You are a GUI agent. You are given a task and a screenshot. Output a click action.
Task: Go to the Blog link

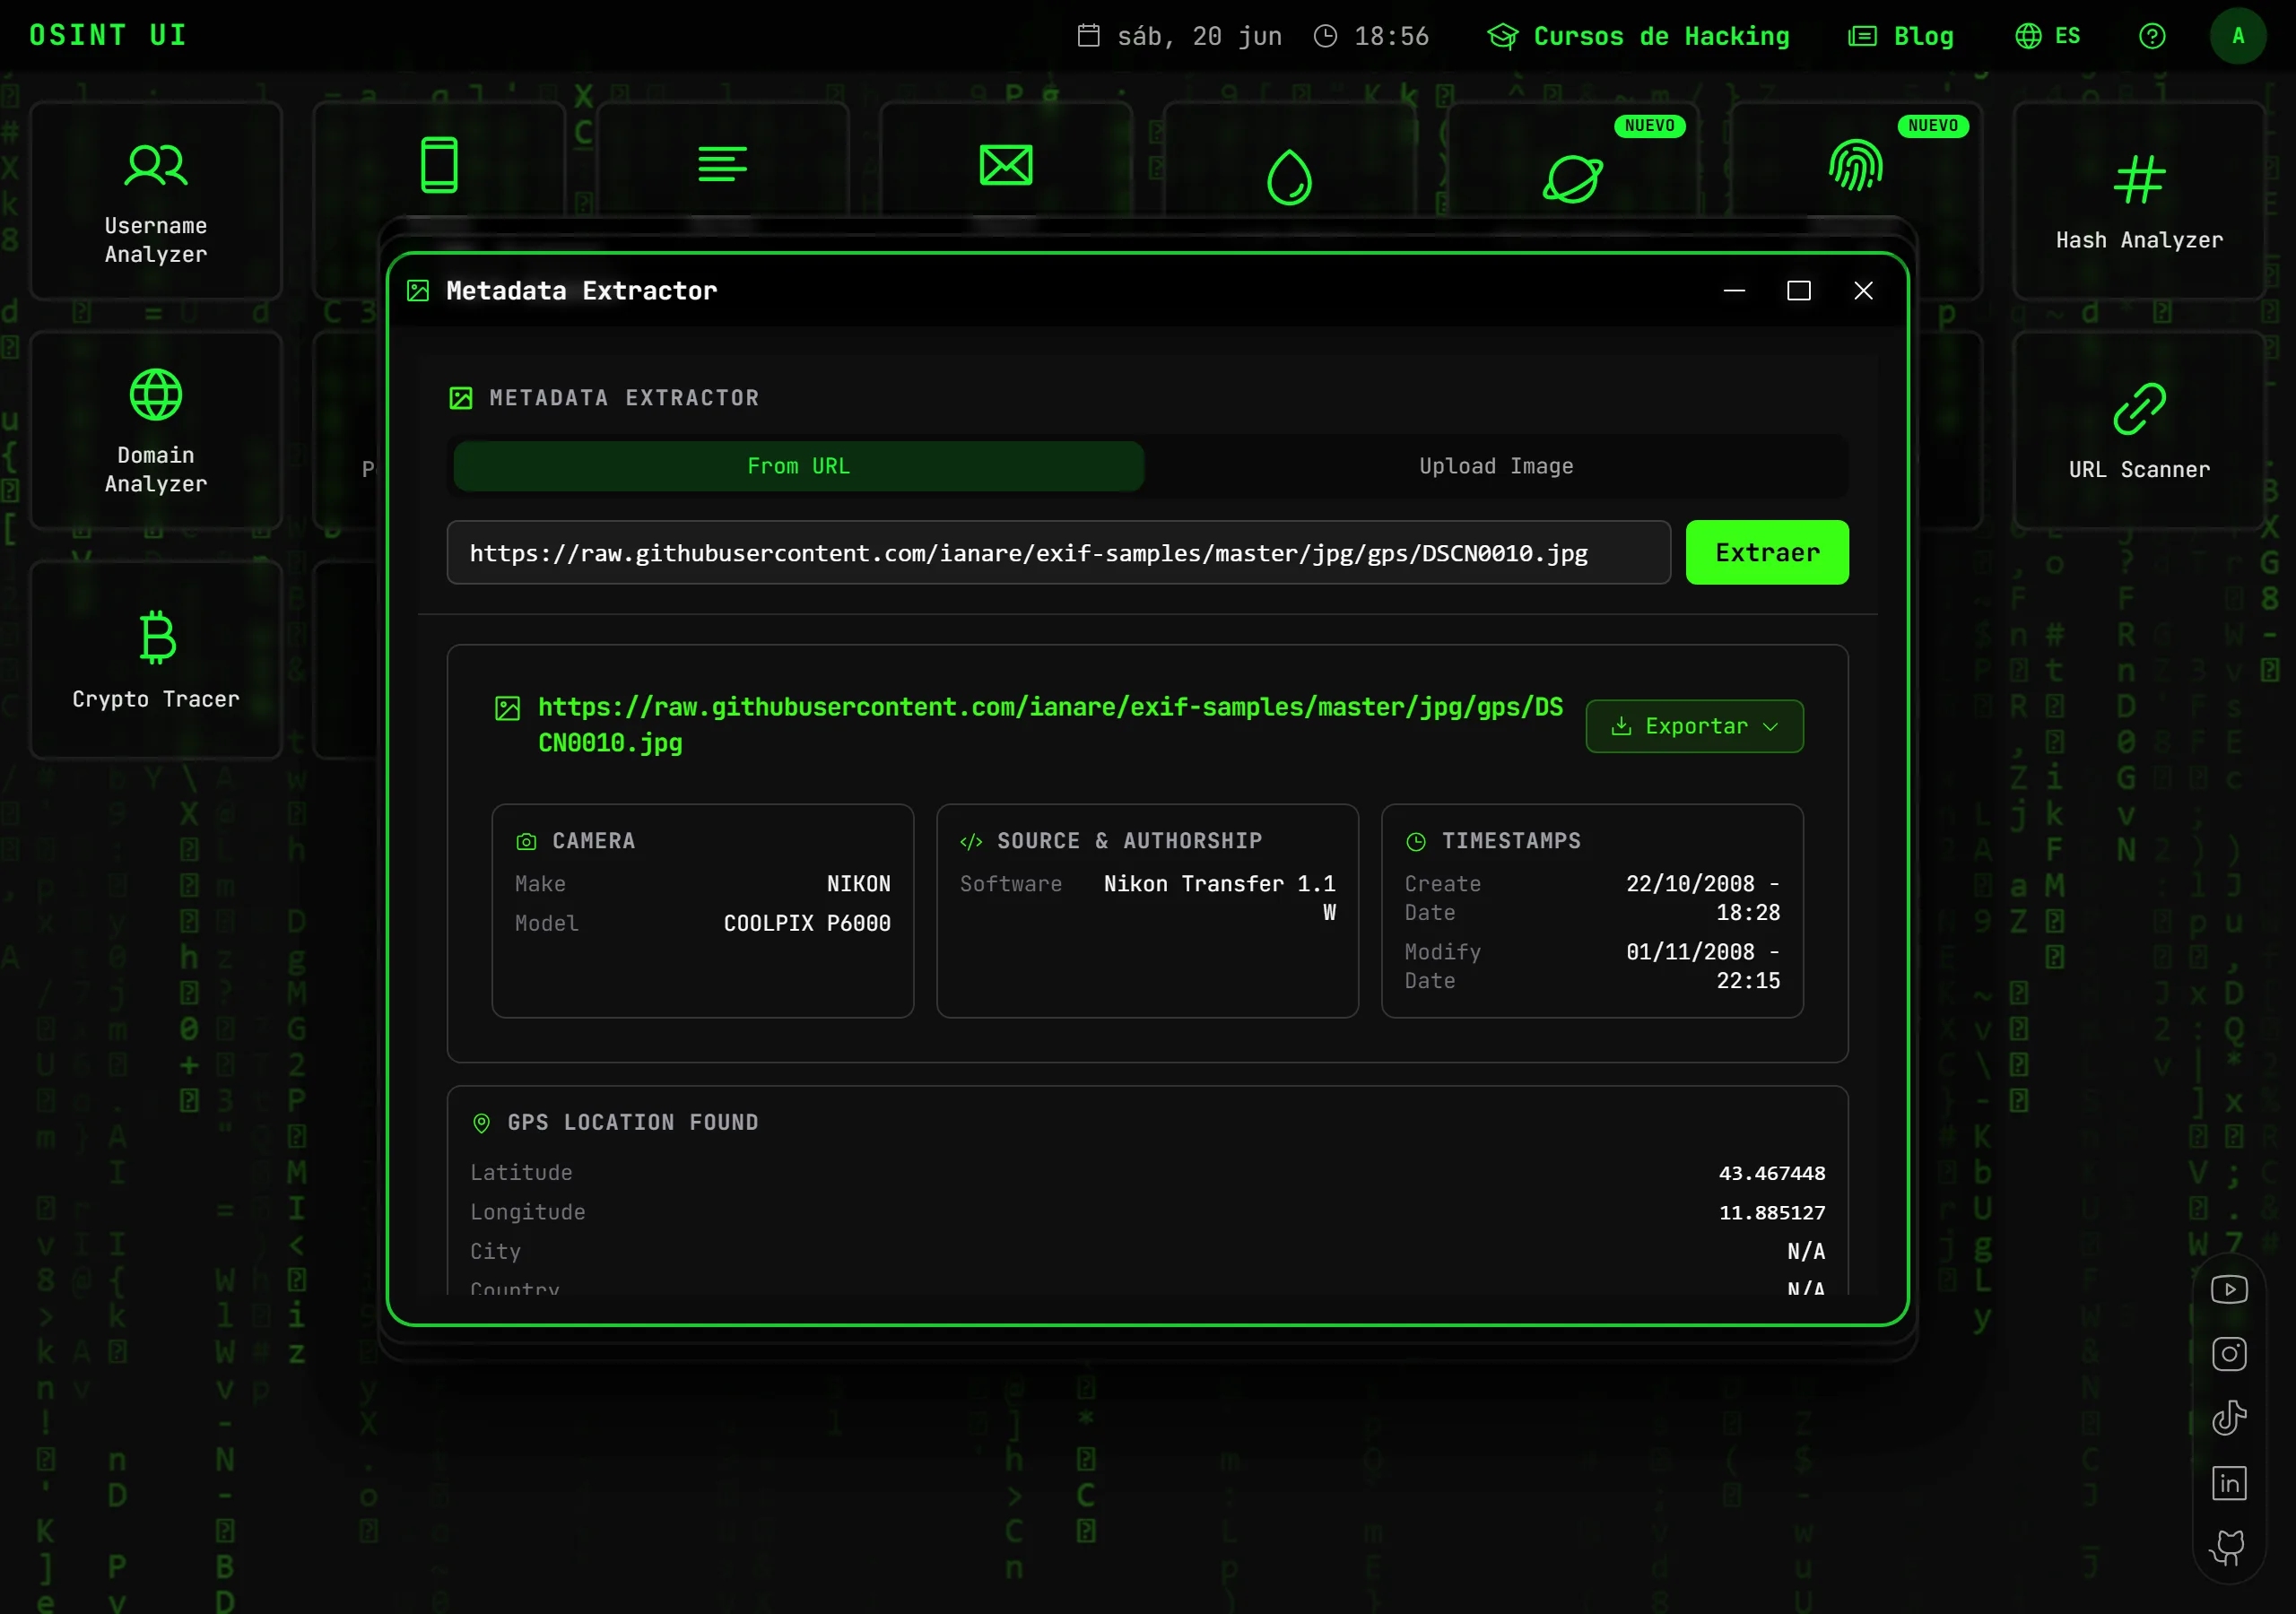coord(1900,36)
